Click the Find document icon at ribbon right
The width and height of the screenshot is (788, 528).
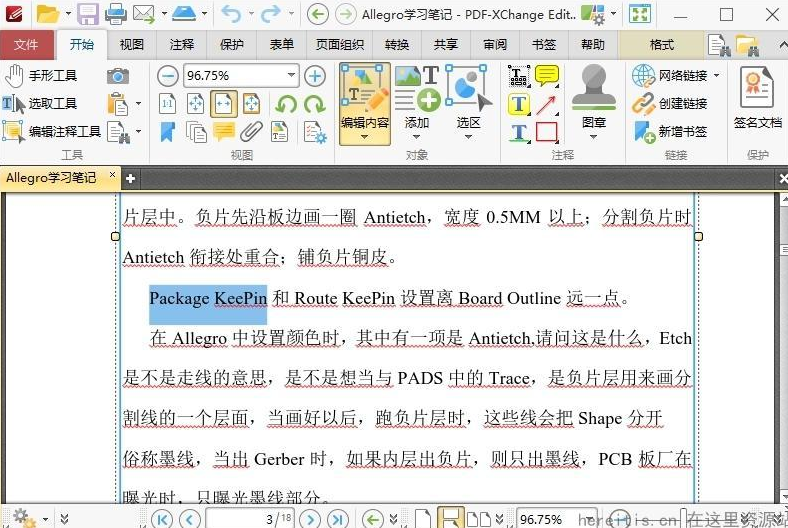(719, 45)
